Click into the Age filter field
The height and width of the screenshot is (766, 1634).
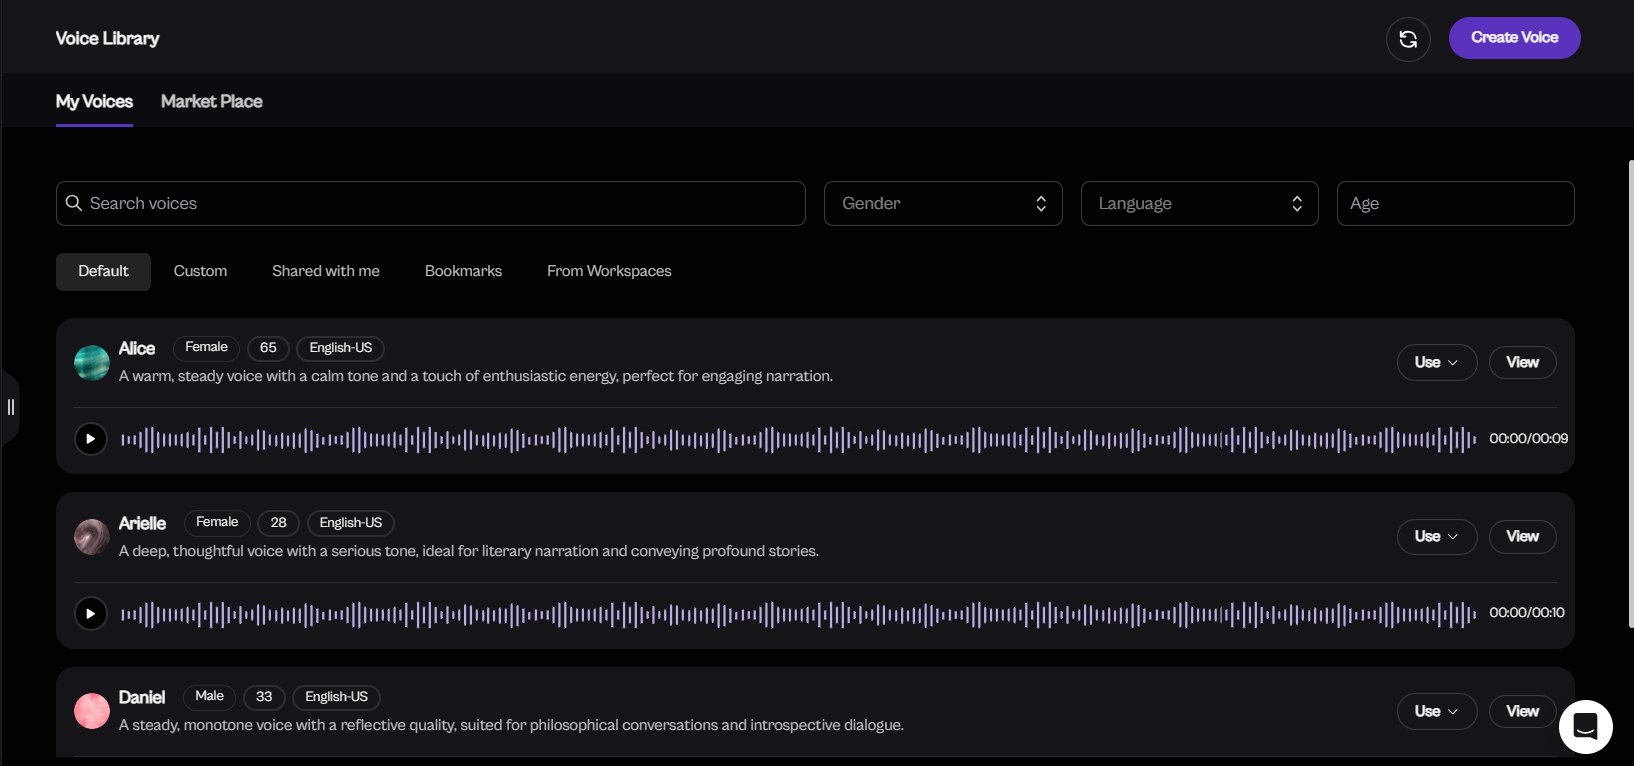pyautogui.click(x=1455, y=204)
